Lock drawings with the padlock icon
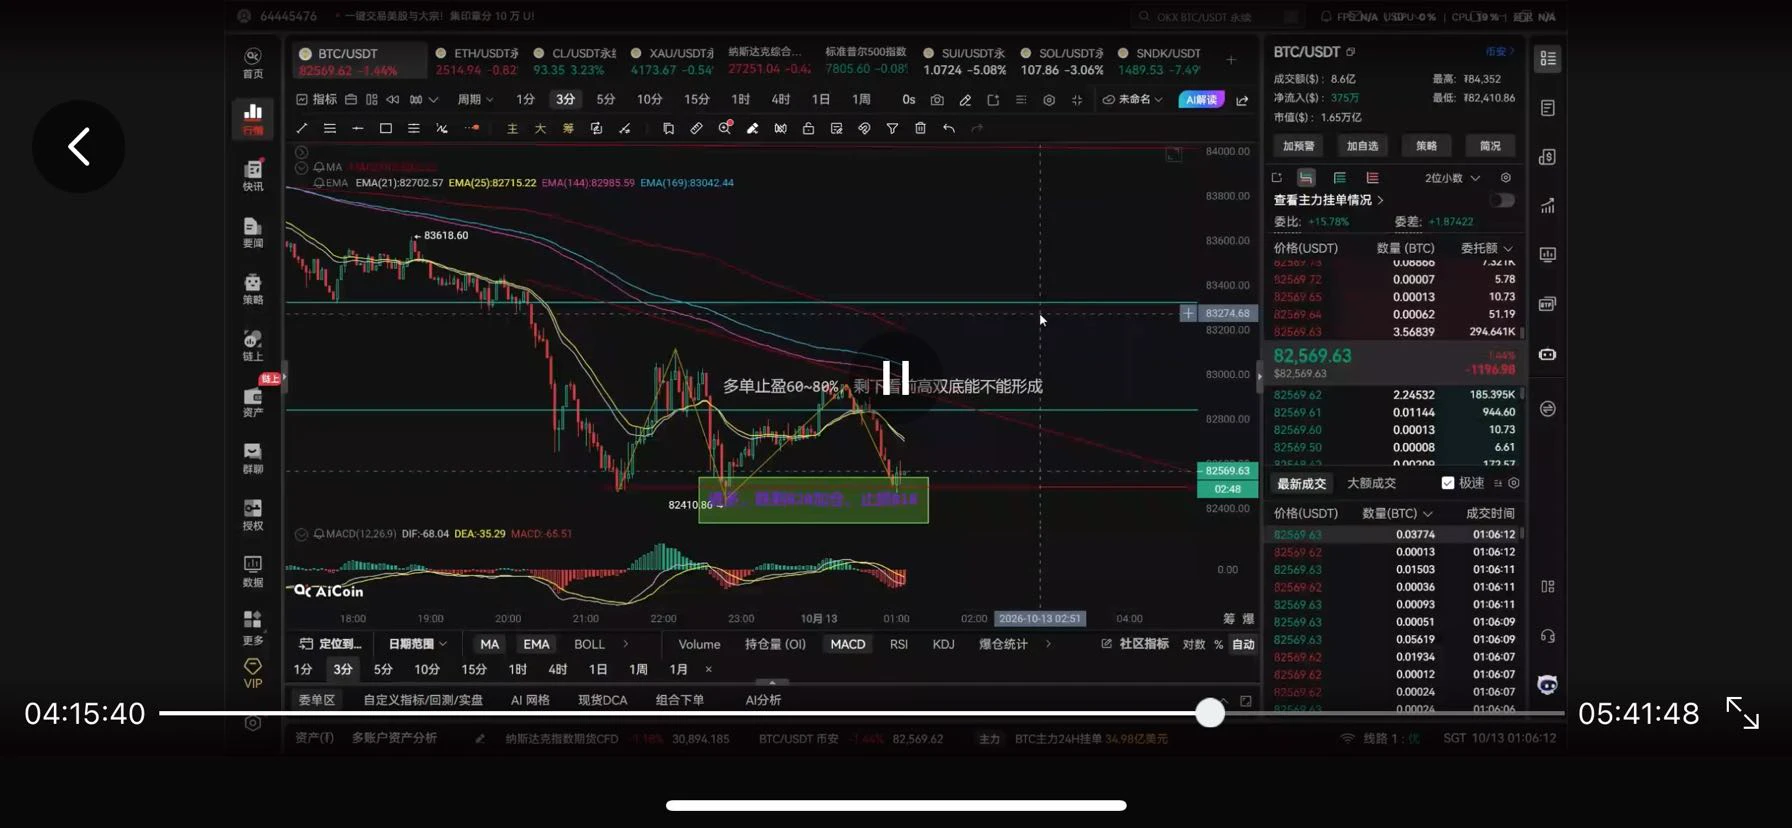 [x=808, y=128]
